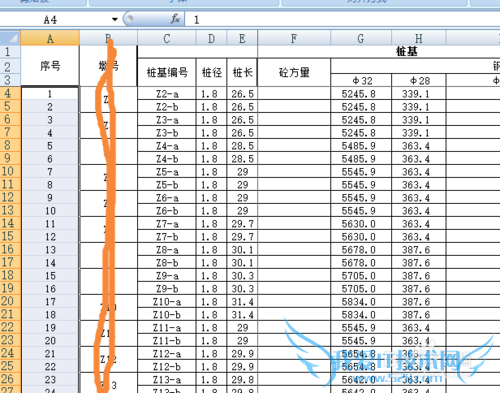Click the 桩径 header cell

211,72
